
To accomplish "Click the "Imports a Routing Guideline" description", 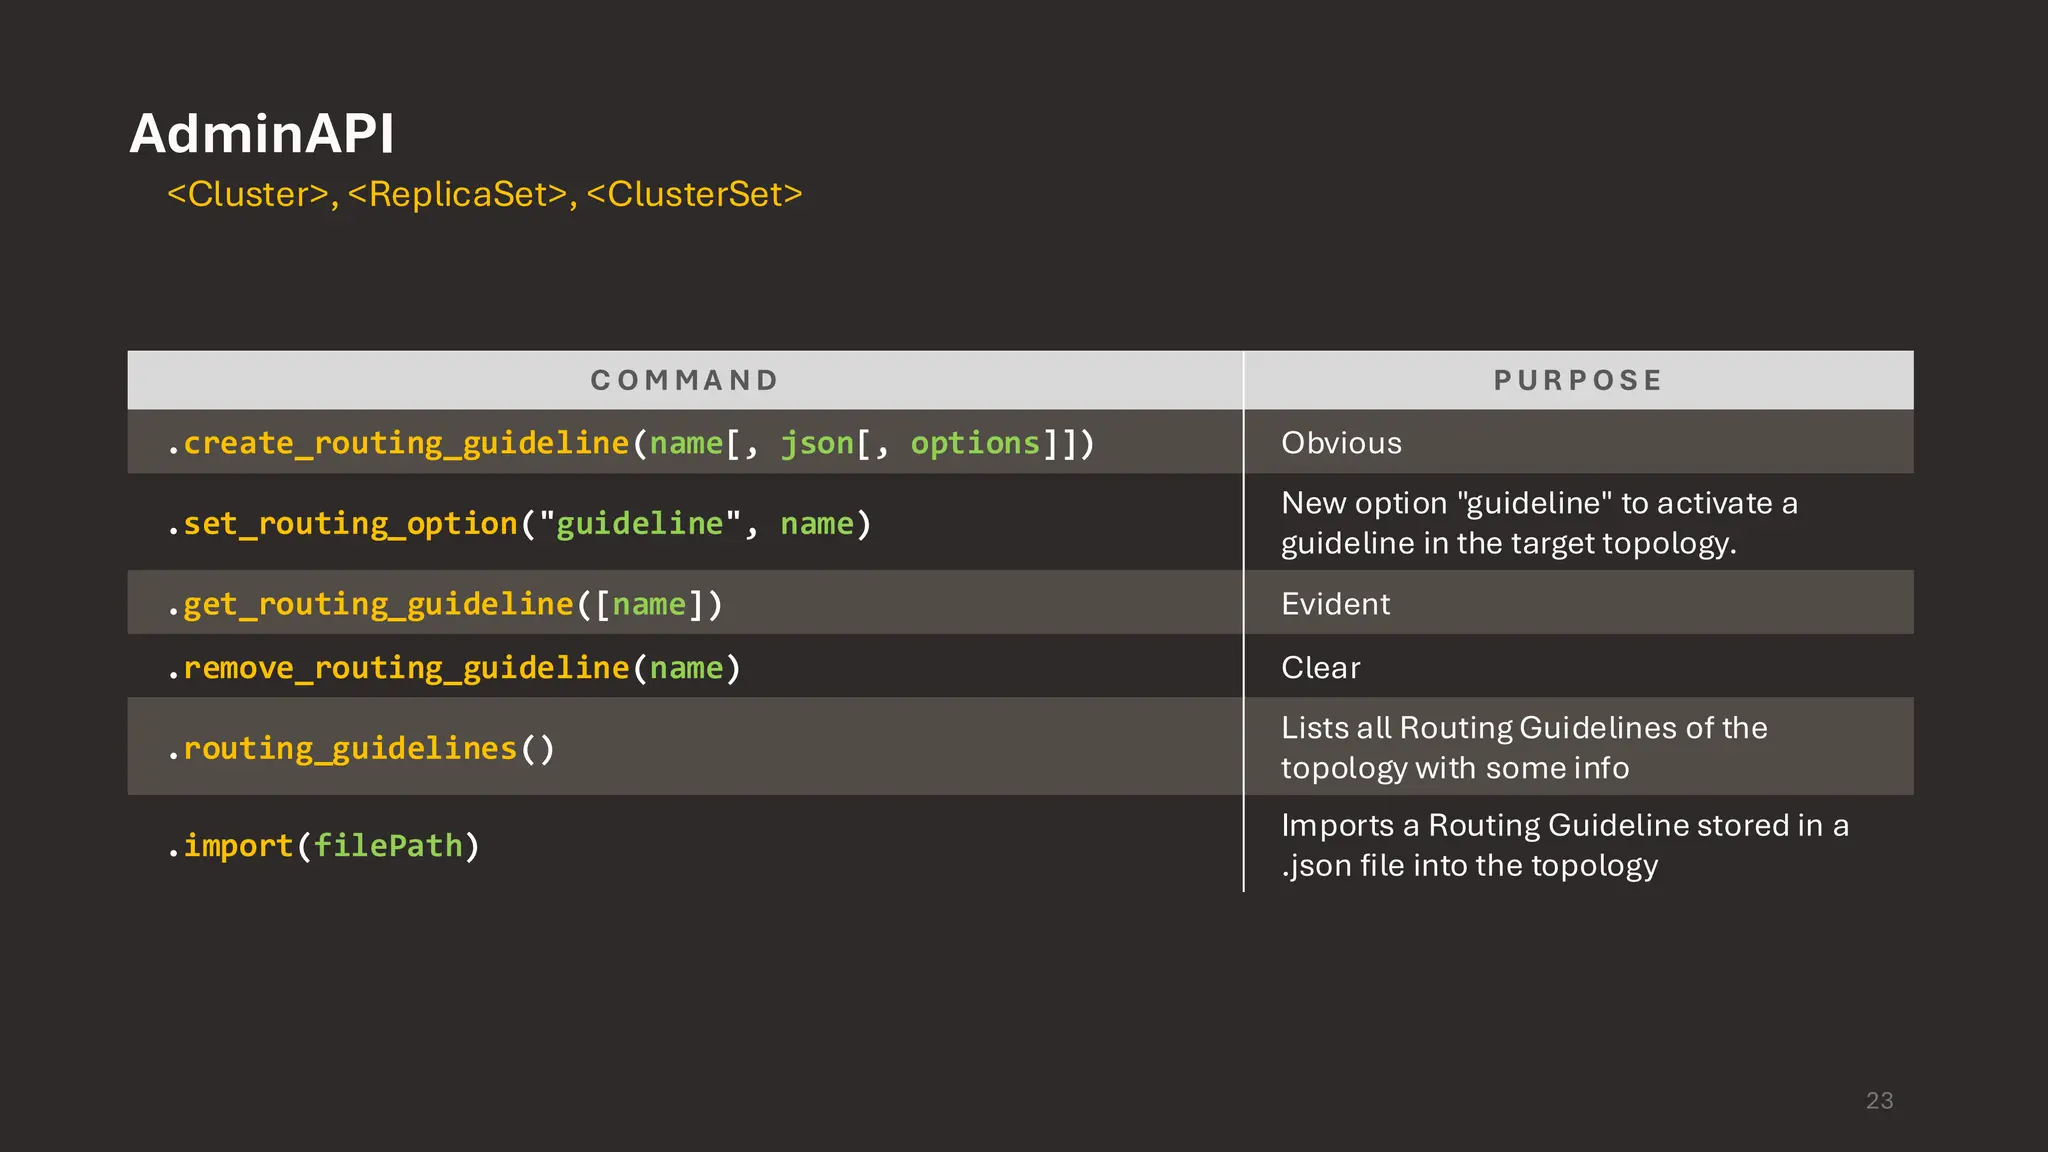I will [1564, 845].
